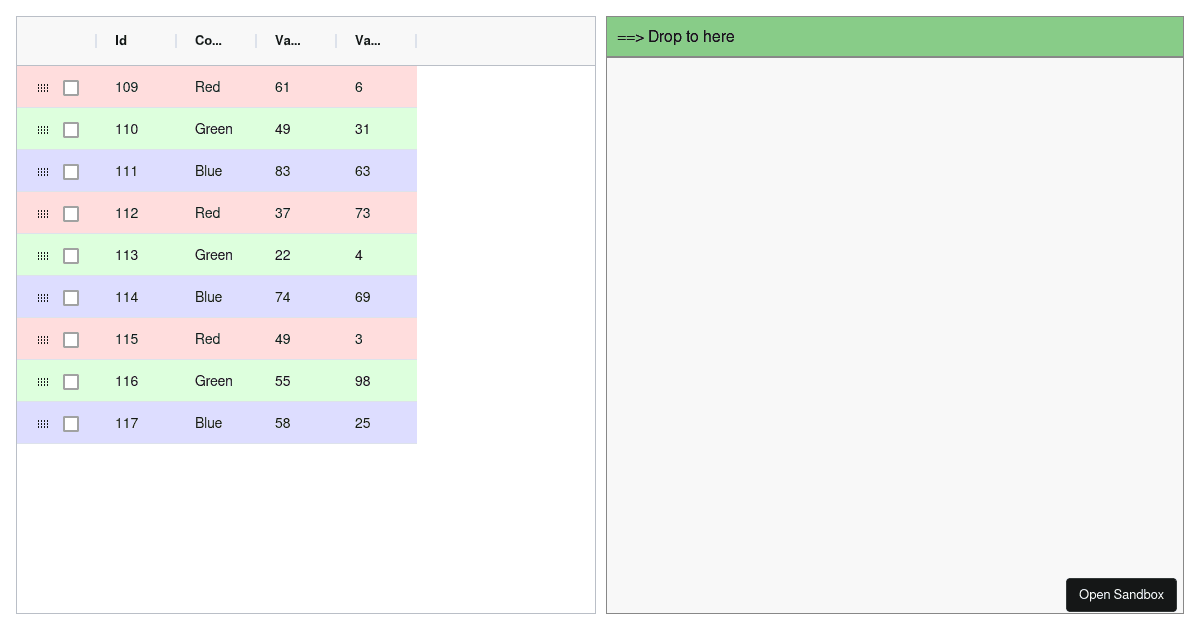Click the Blue cell in row 111
The image size is (1200, 630).
click(x=208, y=171)
